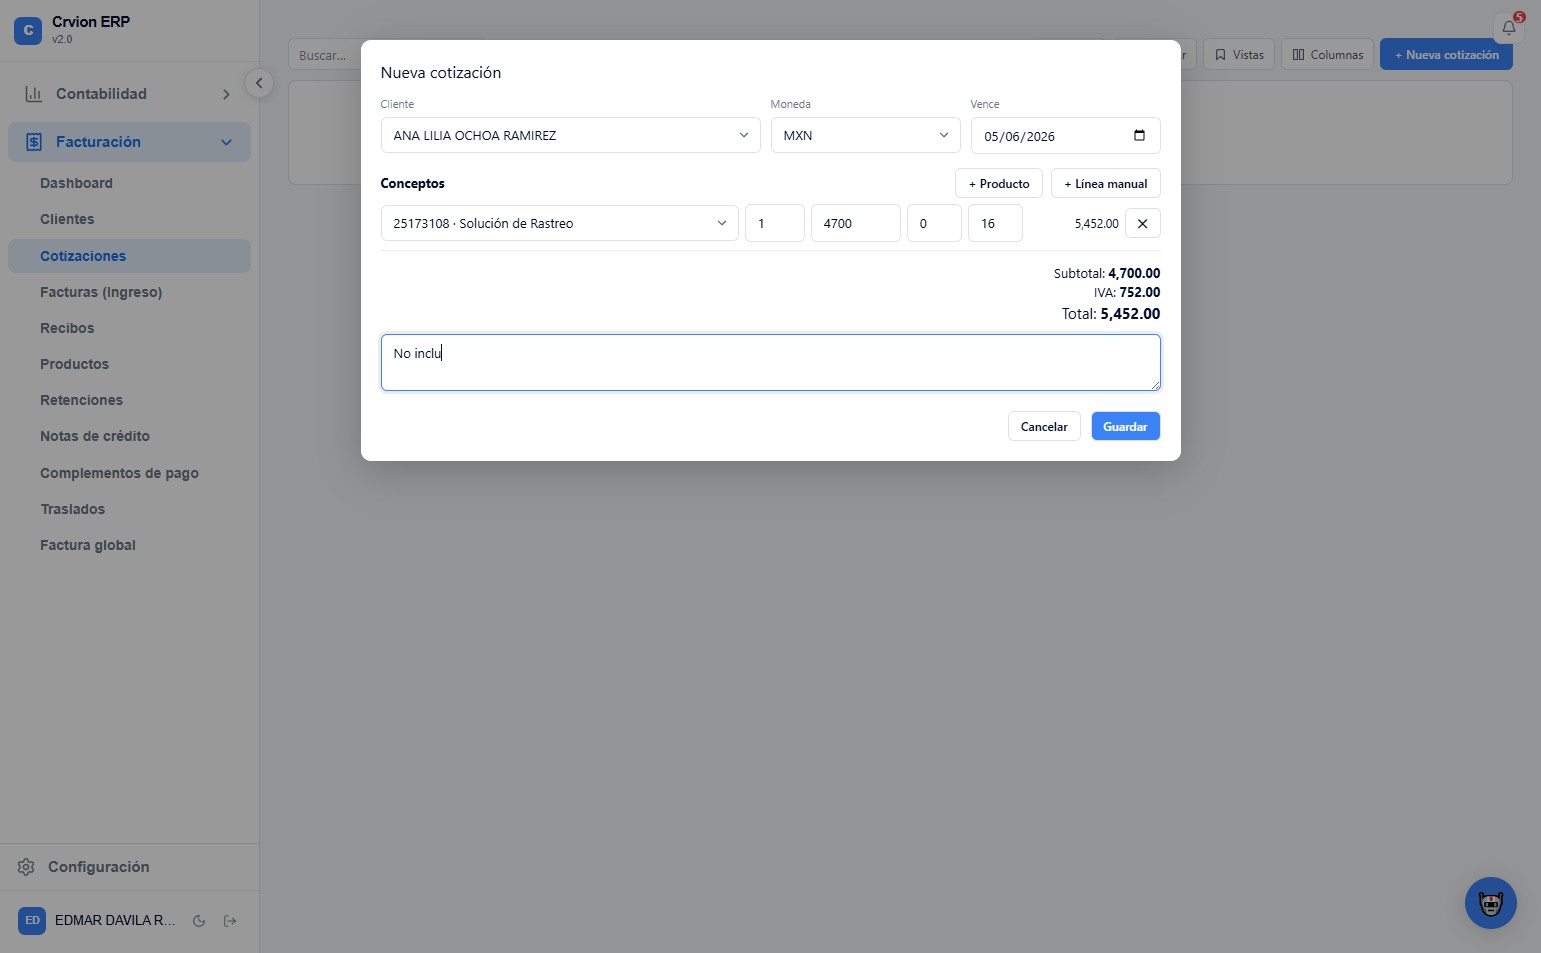The height and width of the screenshot is (953, 1541).
Task: Click the Conceptos heading
Action: point(412,184)
